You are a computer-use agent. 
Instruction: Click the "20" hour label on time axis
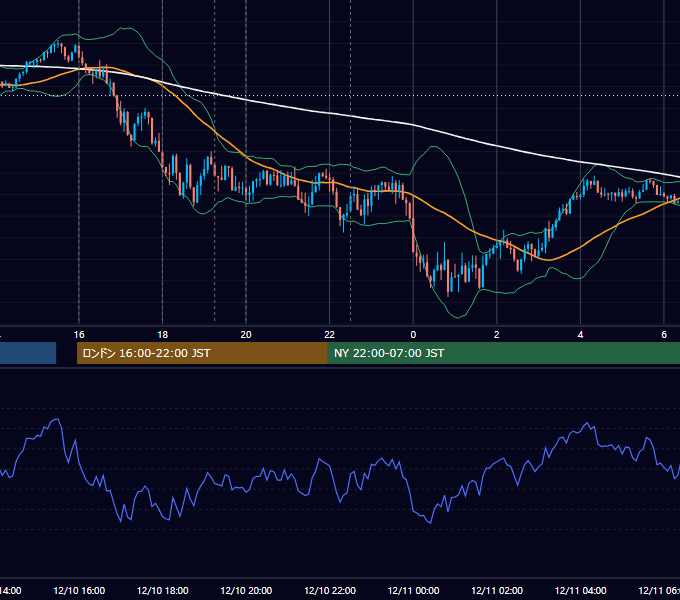tap(246, 334)
